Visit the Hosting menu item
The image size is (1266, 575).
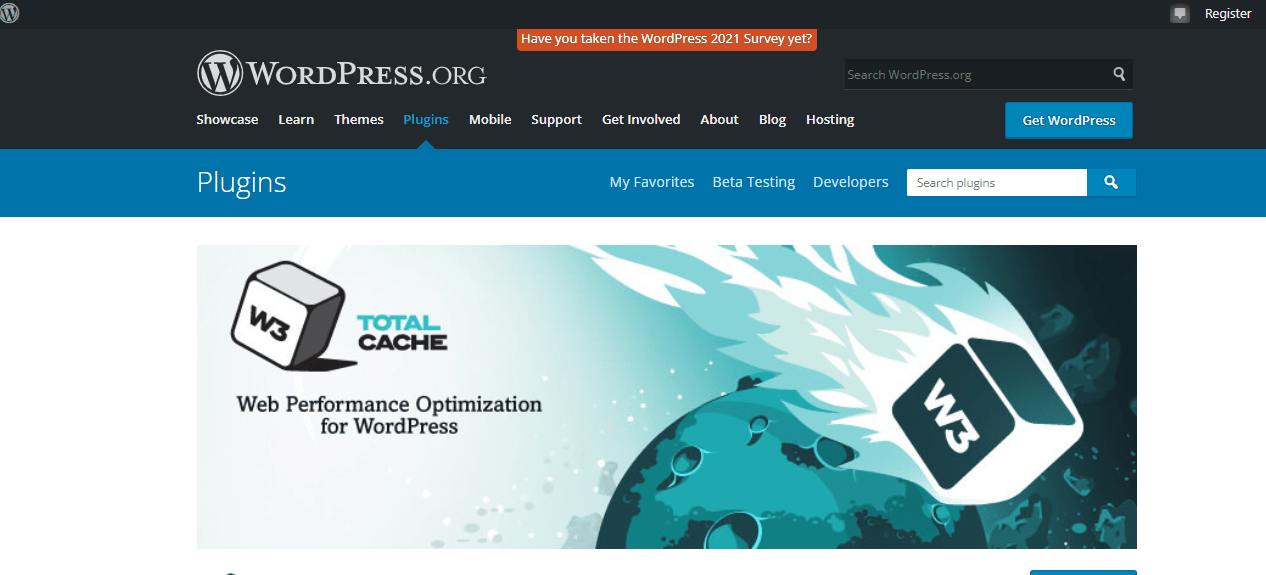pyautogui.click(x=830, y=120)
